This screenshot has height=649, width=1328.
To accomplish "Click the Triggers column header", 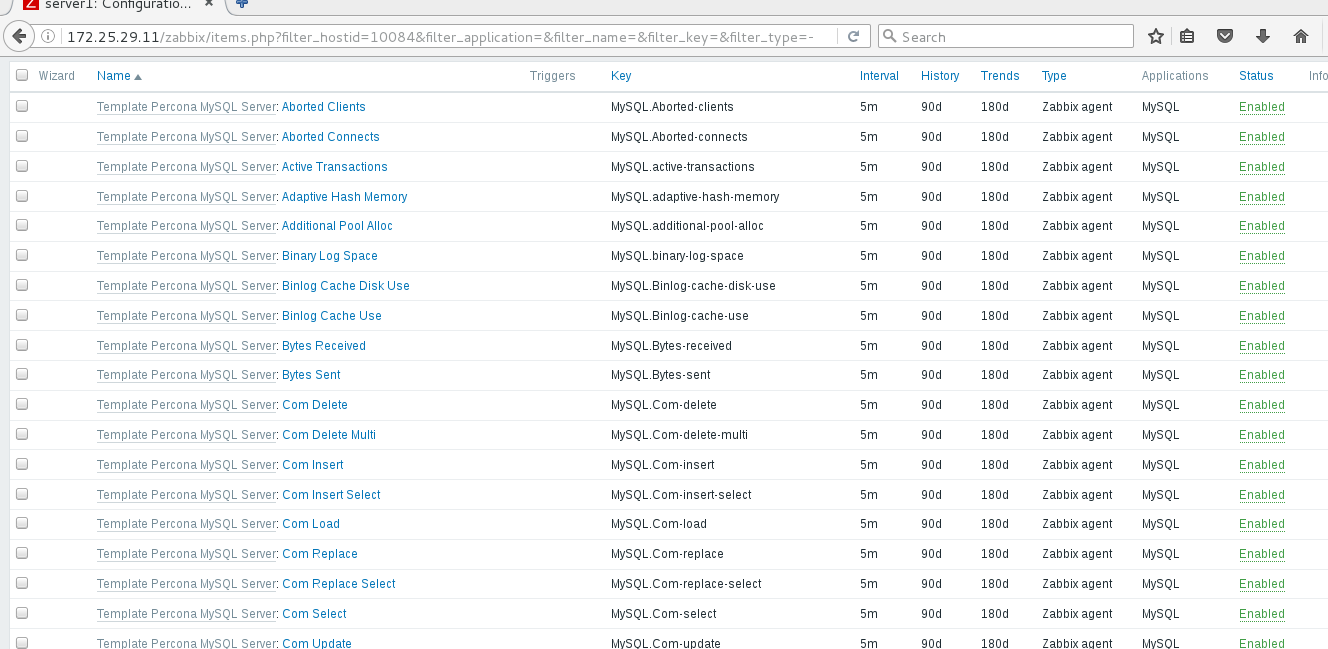I will (553, 76).
